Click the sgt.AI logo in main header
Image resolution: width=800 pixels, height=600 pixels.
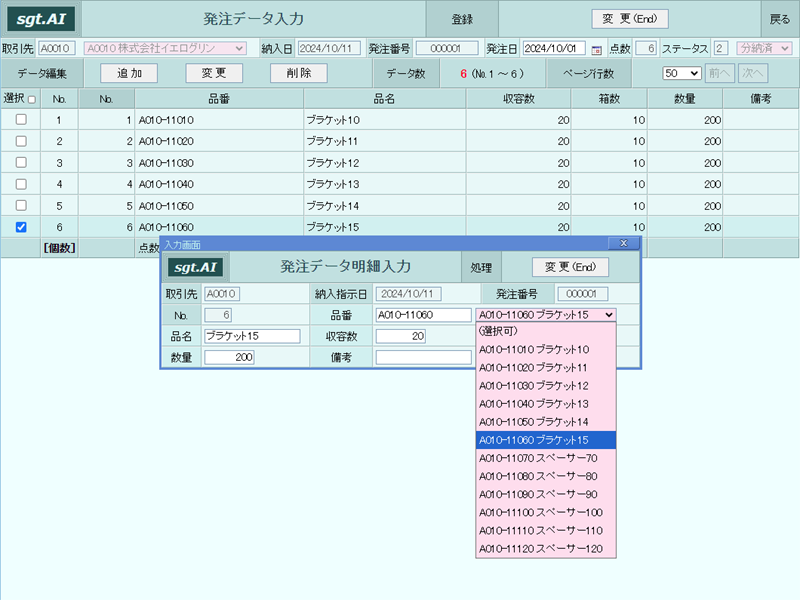click(x=41, y=19)
